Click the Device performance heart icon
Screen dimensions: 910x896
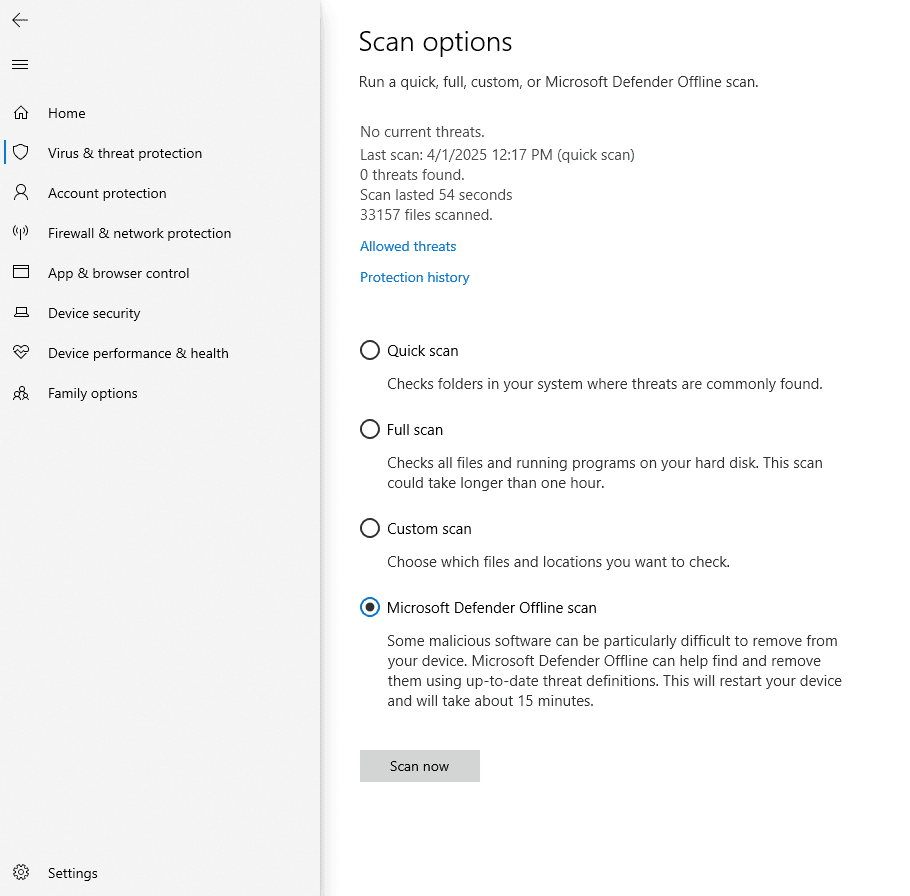21,352
